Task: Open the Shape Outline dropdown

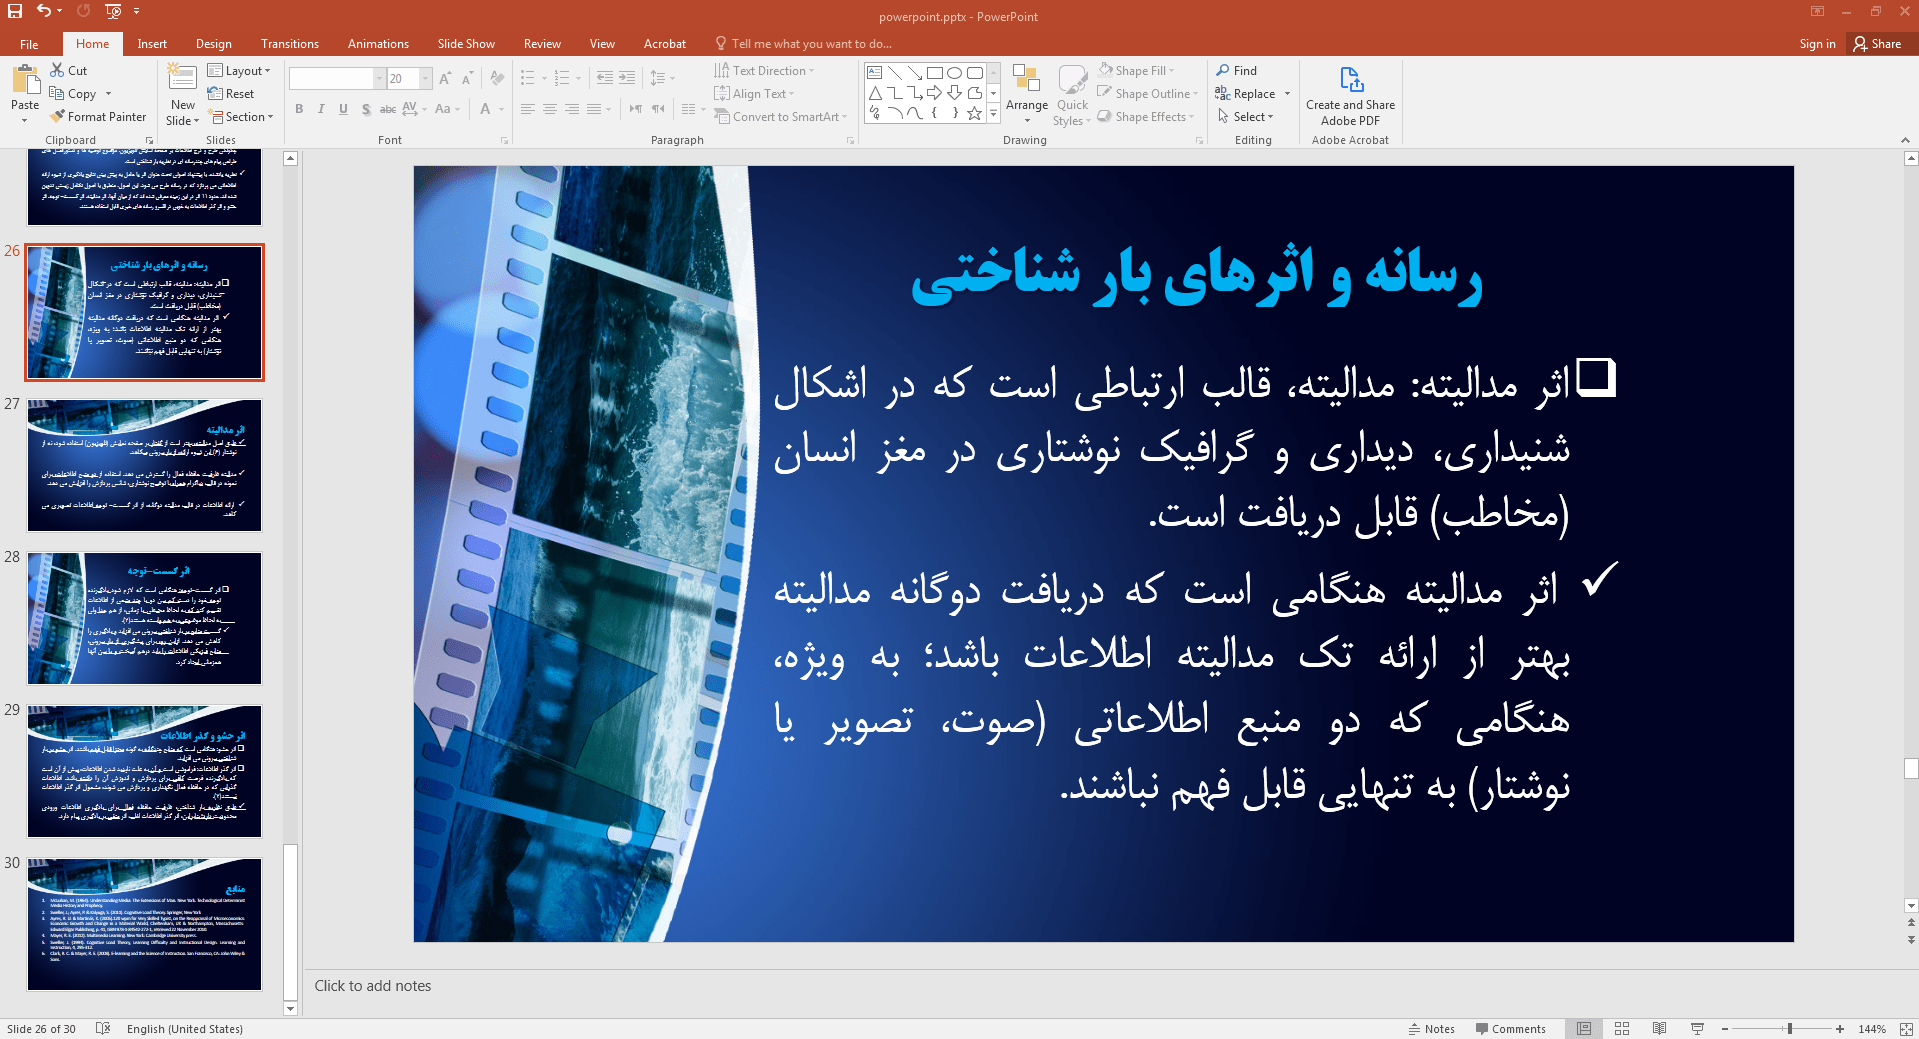Action: point(1148,94)
